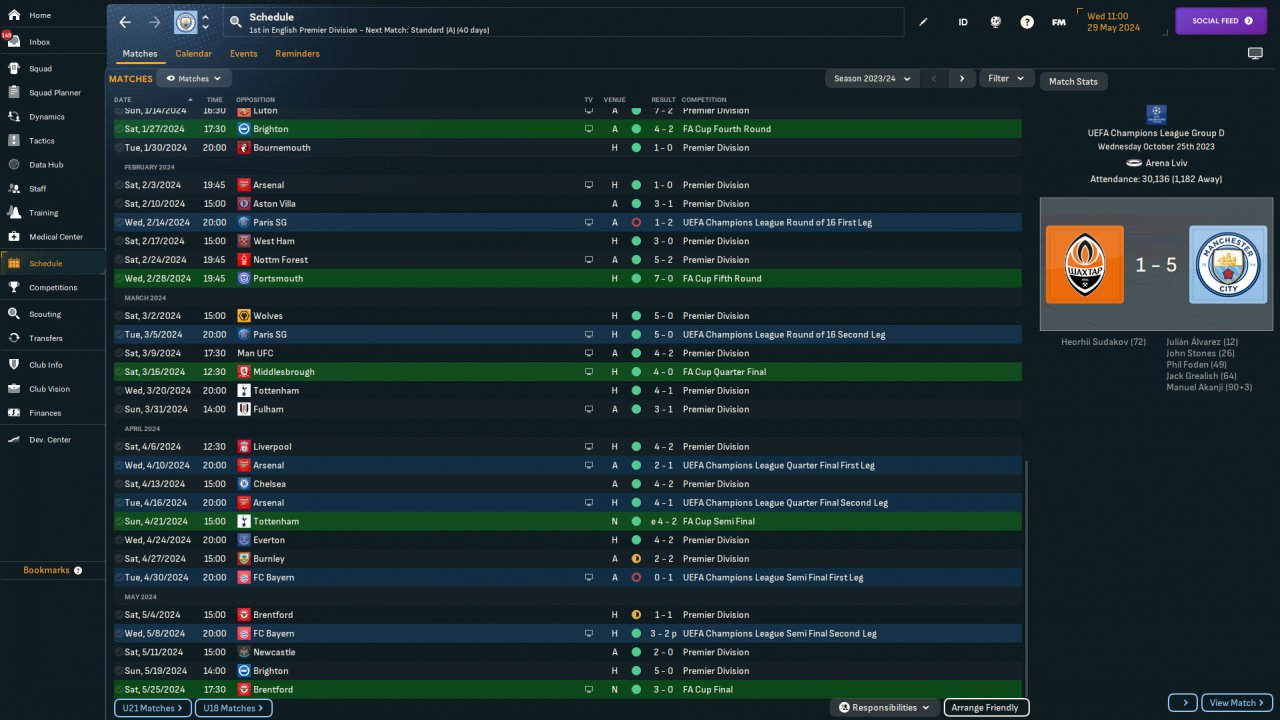Open U18 Matches
Screen dimensions: 1280x720
pos(233,708)
